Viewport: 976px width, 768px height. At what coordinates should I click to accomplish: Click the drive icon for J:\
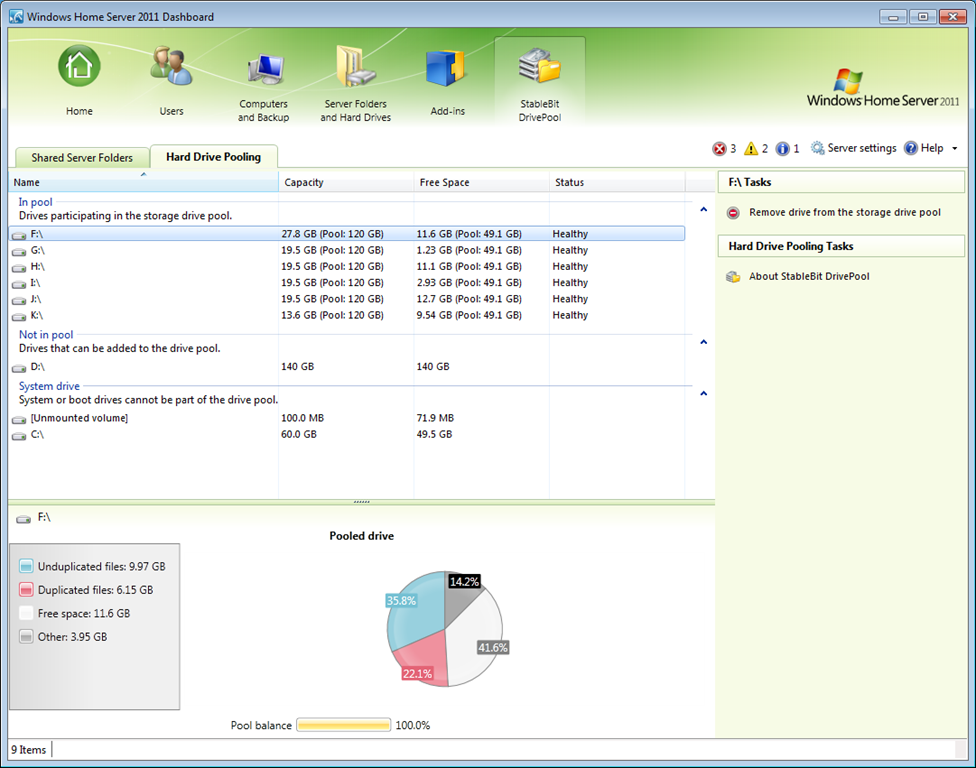[19, 300]
